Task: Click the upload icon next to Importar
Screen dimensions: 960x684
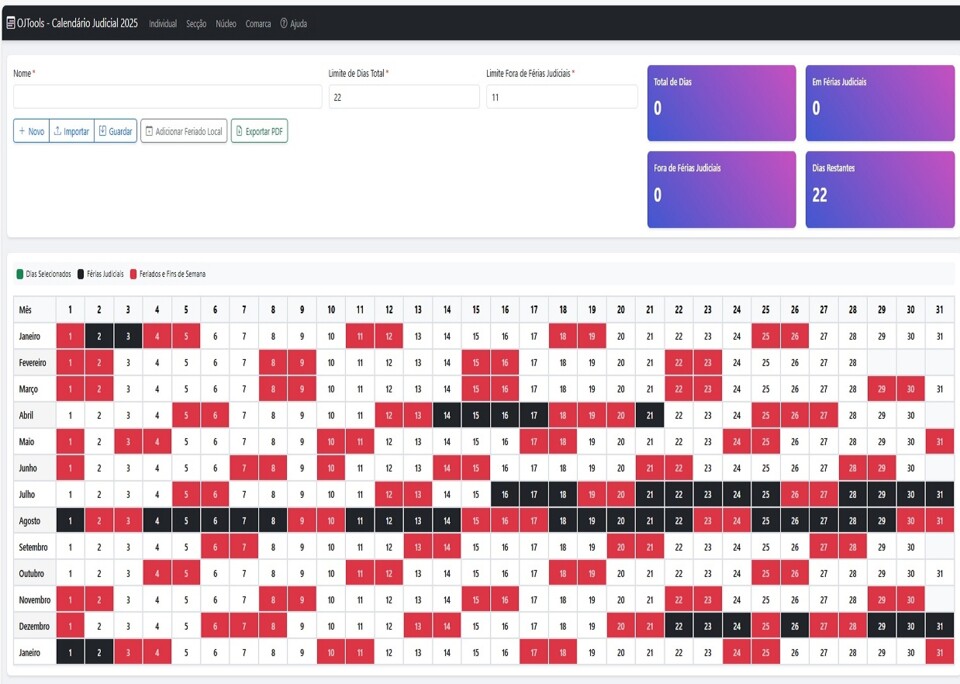Action: point(58,130)
